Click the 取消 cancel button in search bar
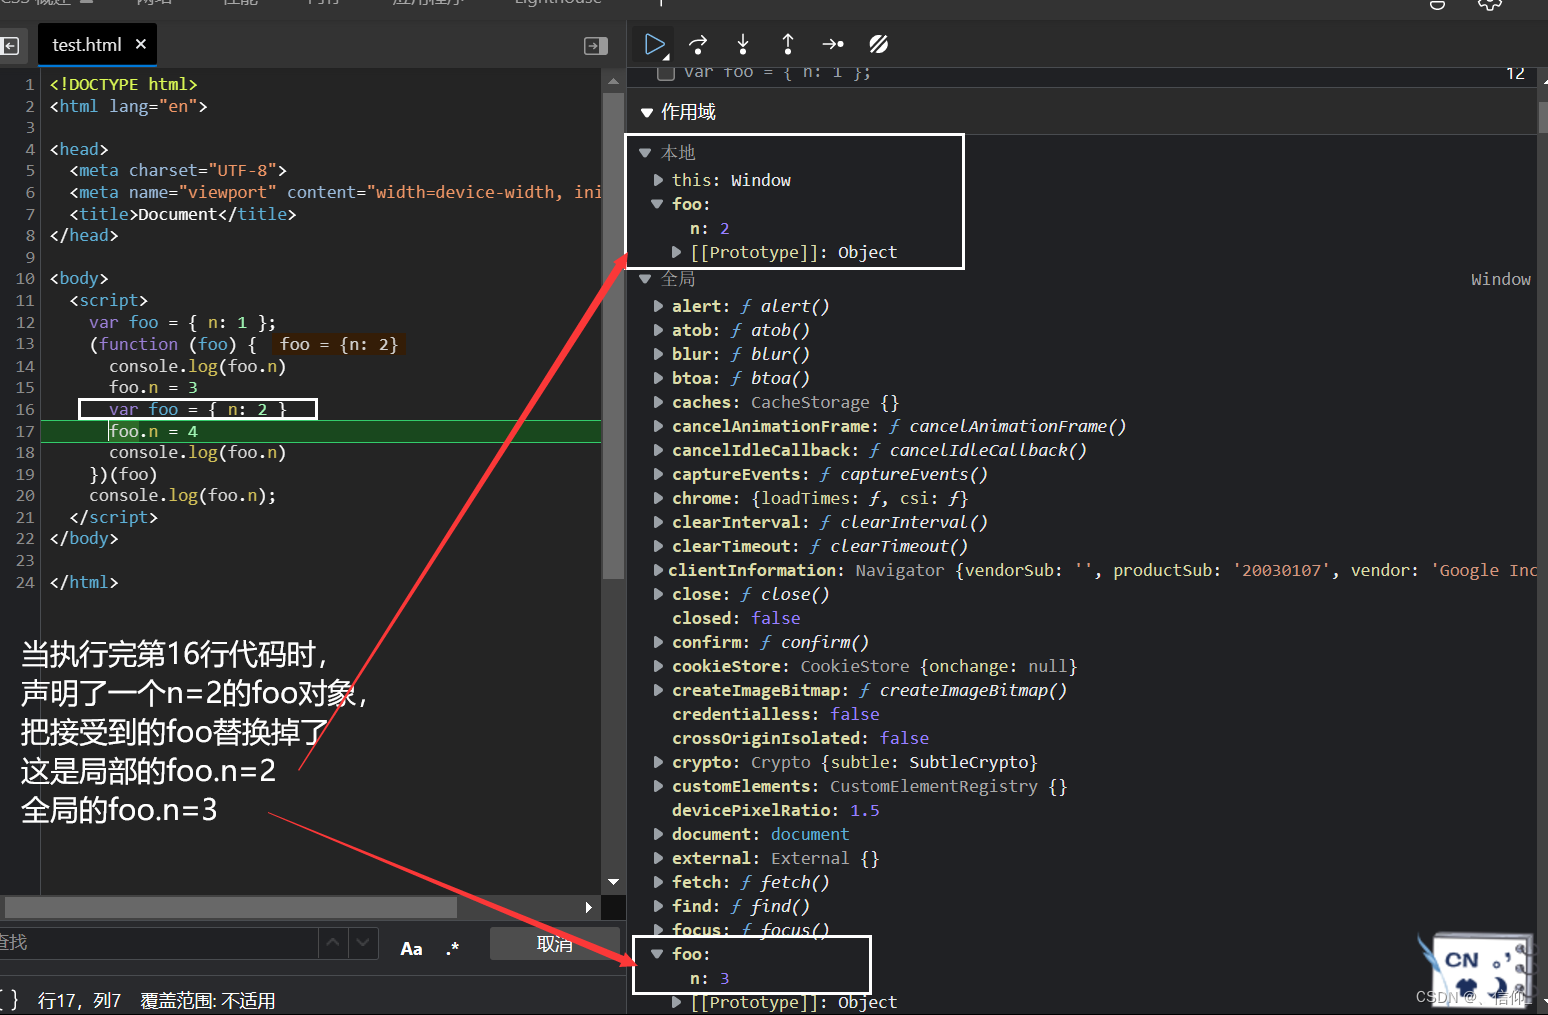This screenshot has height=1015, width=1548. tap(554, 944)
